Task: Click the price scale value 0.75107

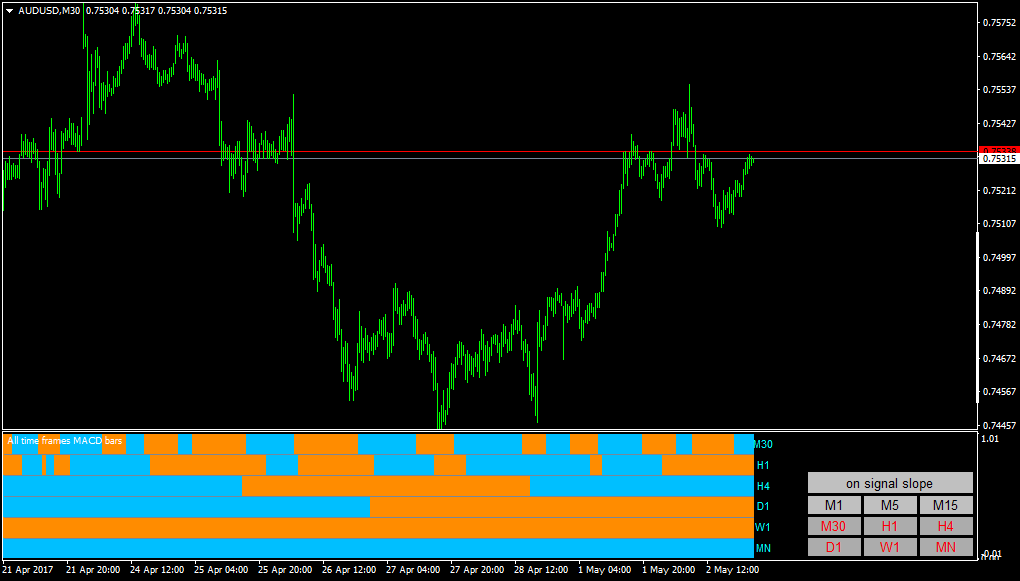Action: tap(1000, 224)
